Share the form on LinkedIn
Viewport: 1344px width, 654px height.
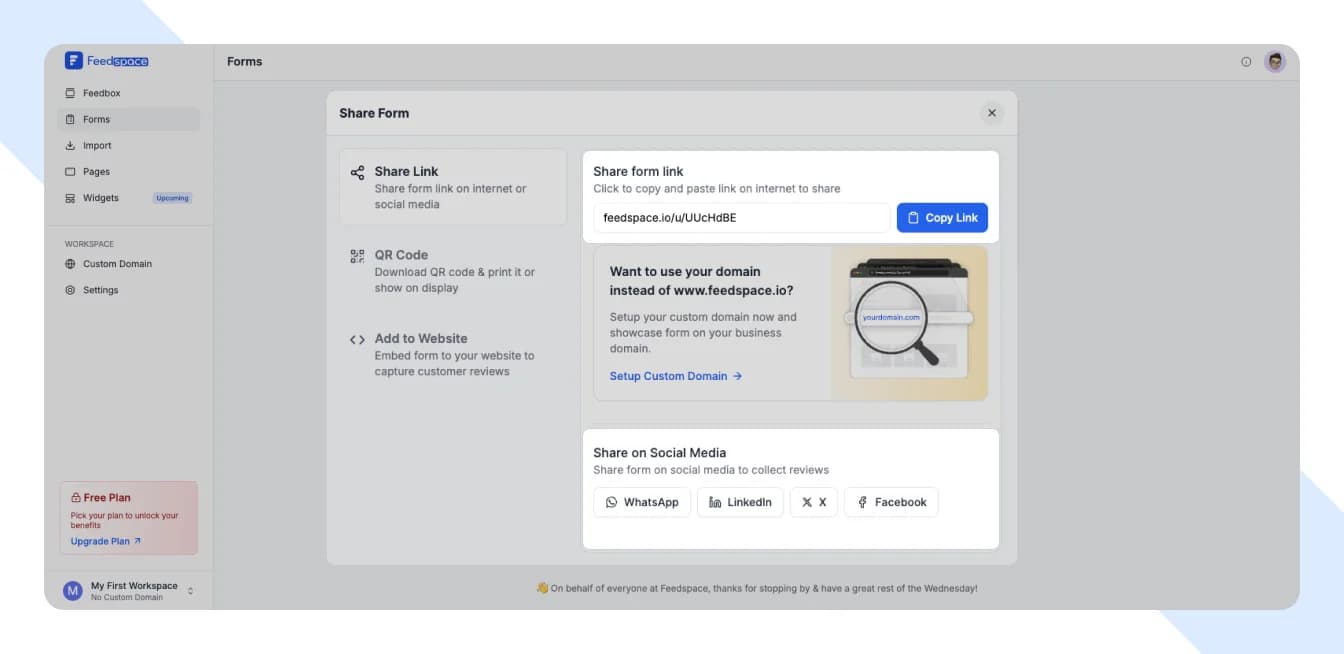tap(740, 502)
